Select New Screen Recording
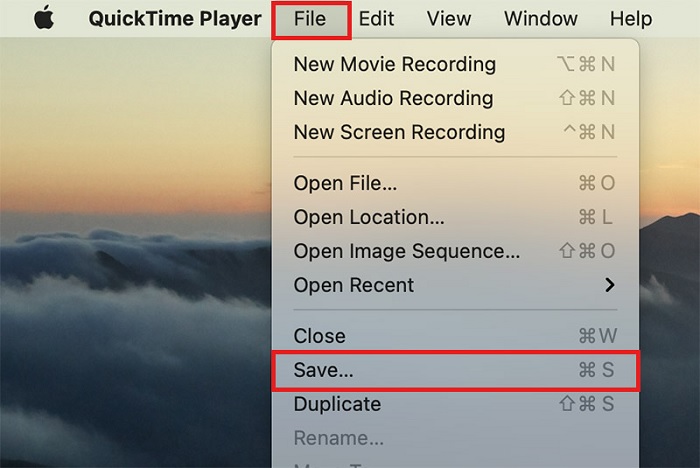This screenshot has width=700, height=468. pyautogui.click(x=399, y=132)
